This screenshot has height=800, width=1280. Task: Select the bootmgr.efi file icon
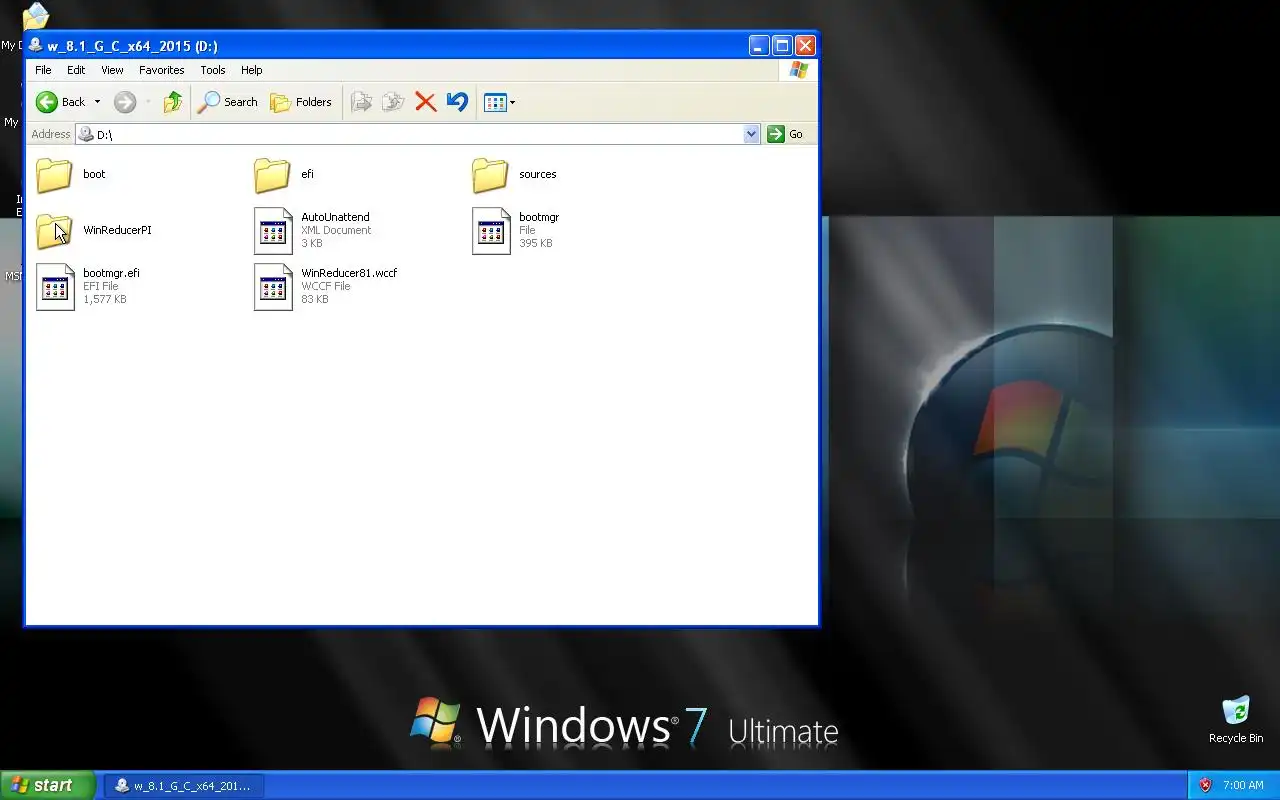[x=55, y=287]
